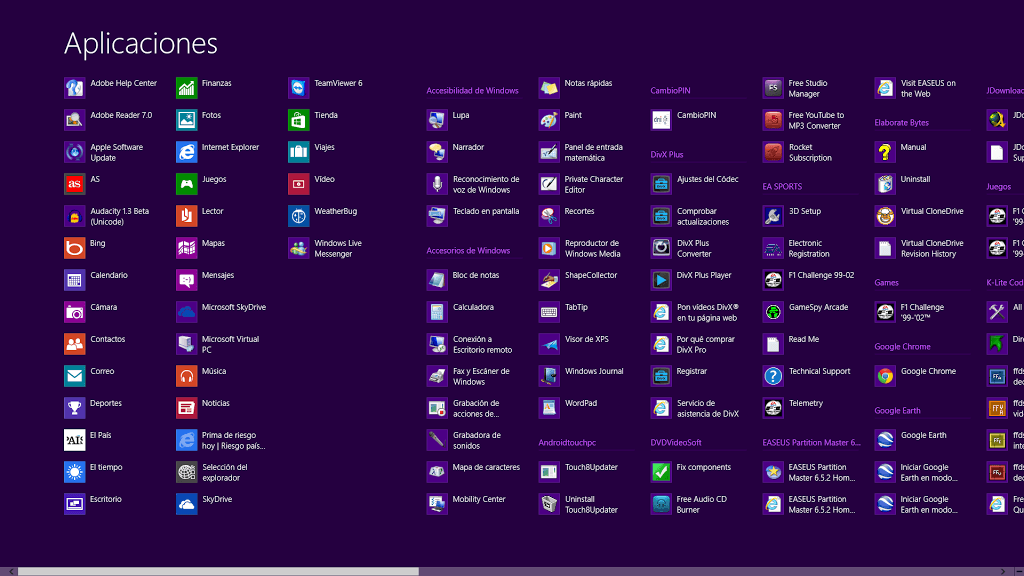Open the Viajes suitcase icon
This screenshot has width=1024, height=576.
(x=298, y=152)
